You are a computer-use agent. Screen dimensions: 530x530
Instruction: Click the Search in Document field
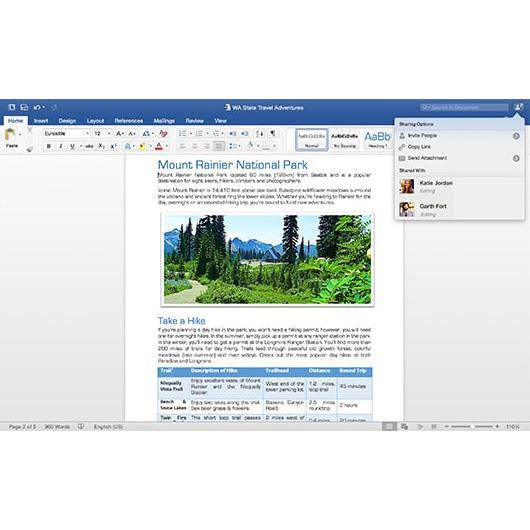click(464, 107)
